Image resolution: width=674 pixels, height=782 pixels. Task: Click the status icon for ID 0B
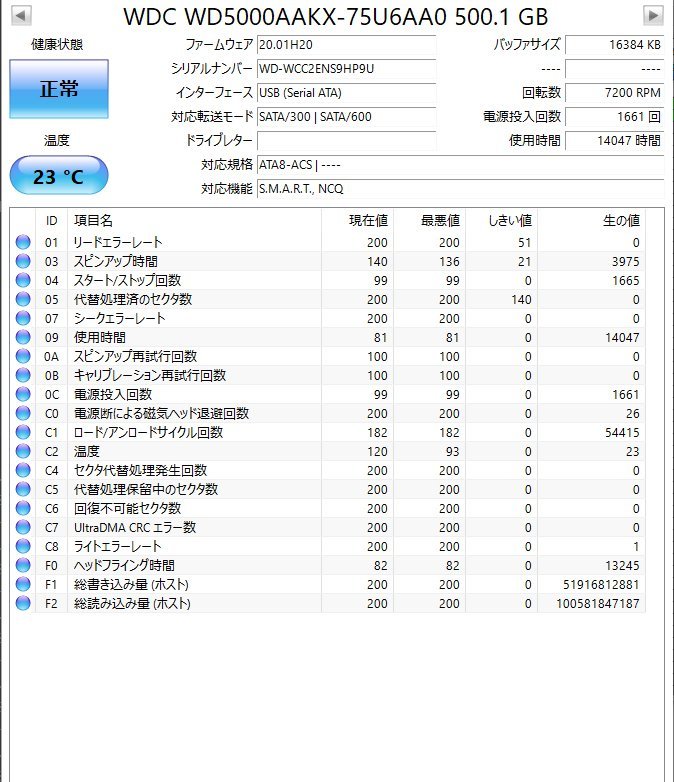23,375
